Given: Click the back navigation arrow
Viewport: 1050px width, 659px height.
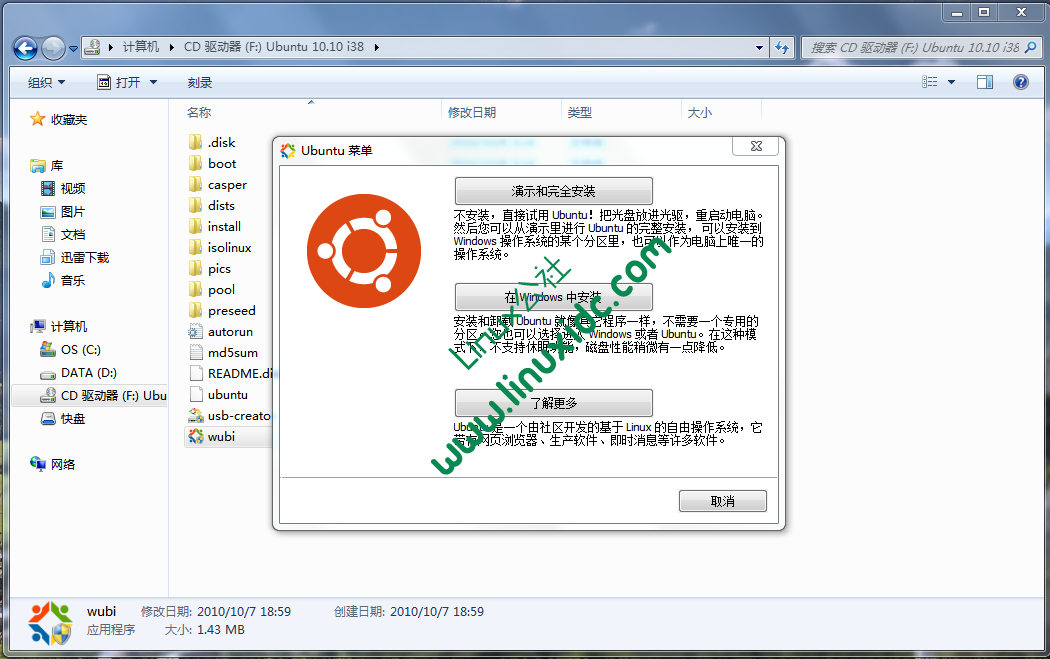Looking at the screenshot, I should tap(25, 47).
